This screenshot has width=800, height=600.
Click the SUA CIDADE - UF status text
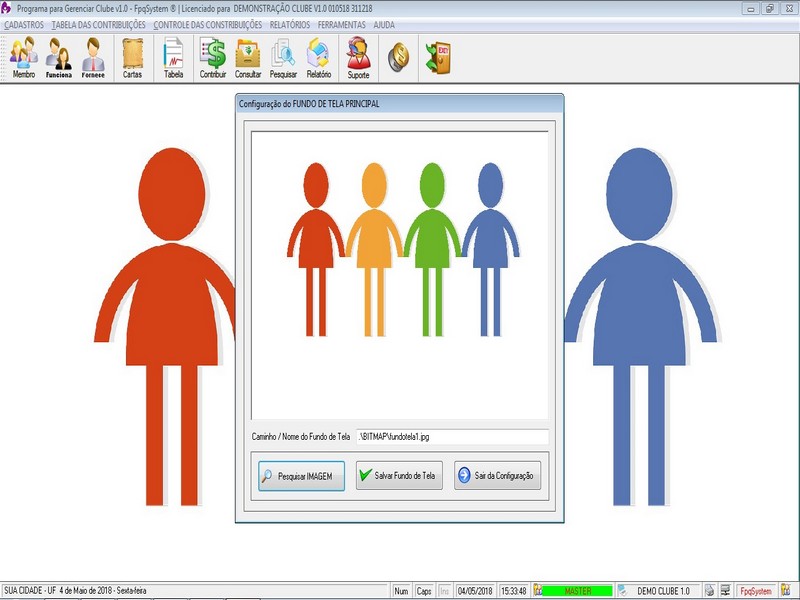coord(75,590)
